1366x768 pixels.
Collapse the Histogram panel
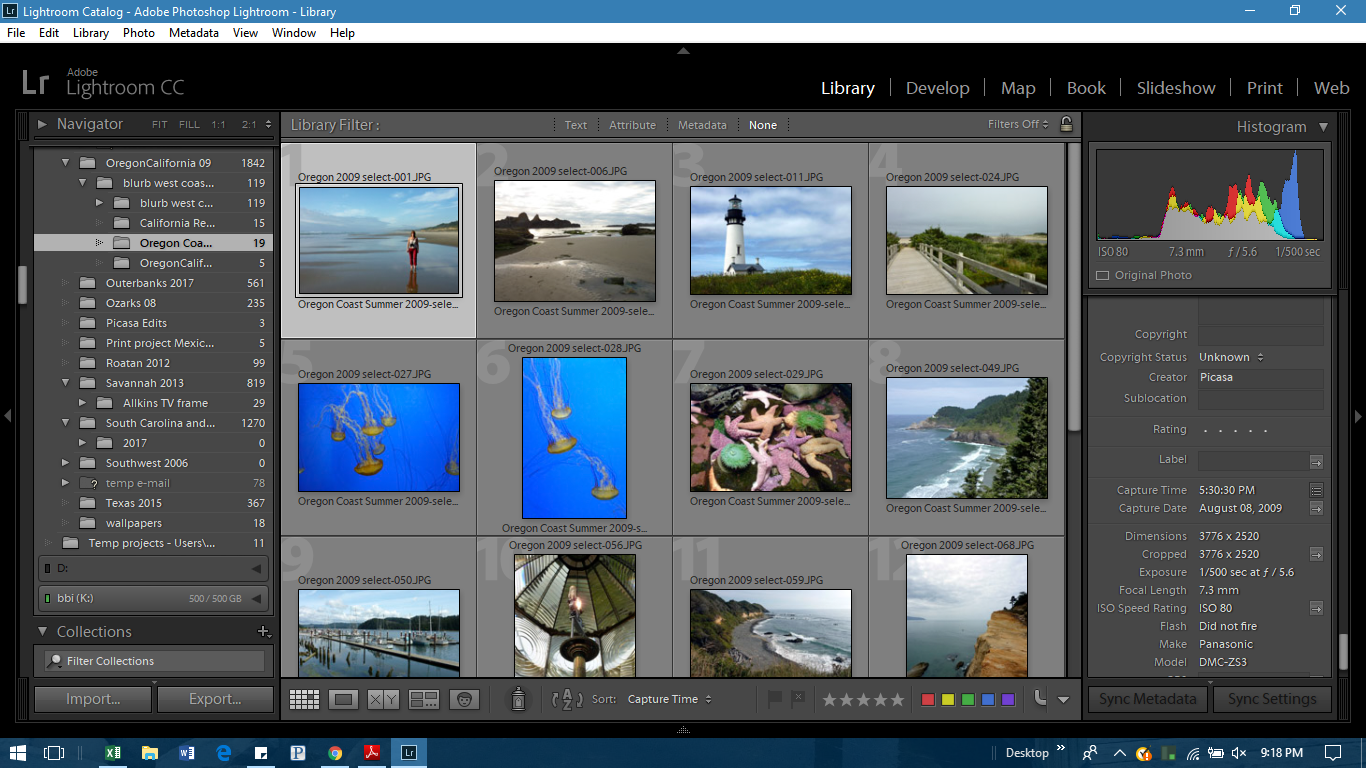coord(1323,127)
